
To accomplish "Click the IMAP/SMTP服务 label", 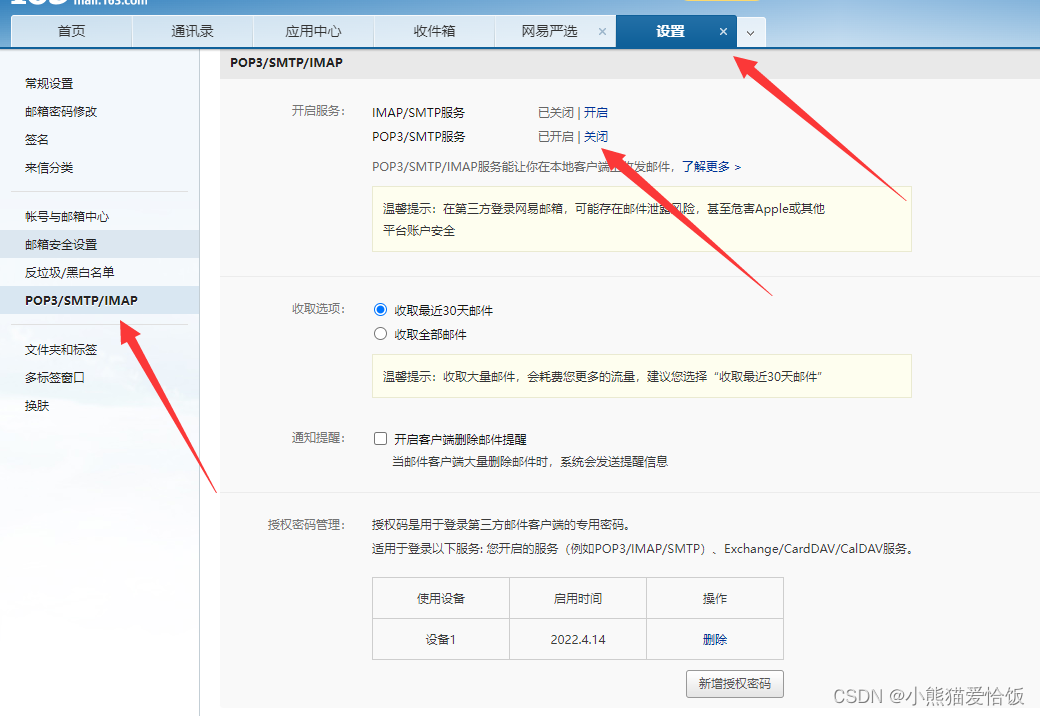I will pyautogui.click(x=419, y=113).
